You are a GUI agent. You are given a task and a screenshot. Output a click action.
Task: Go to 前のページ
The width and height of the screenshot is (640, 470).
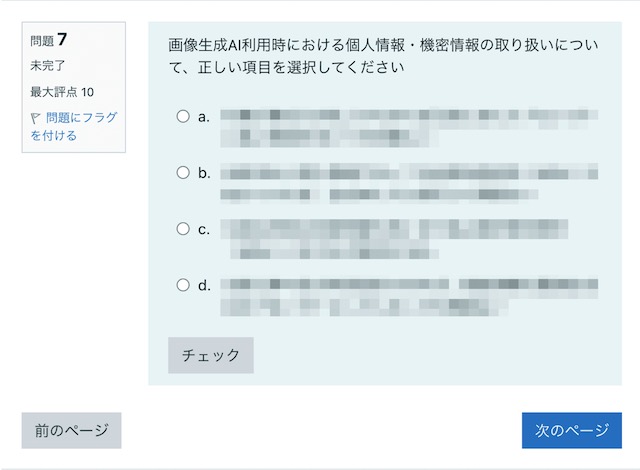(x=71, y=430)
